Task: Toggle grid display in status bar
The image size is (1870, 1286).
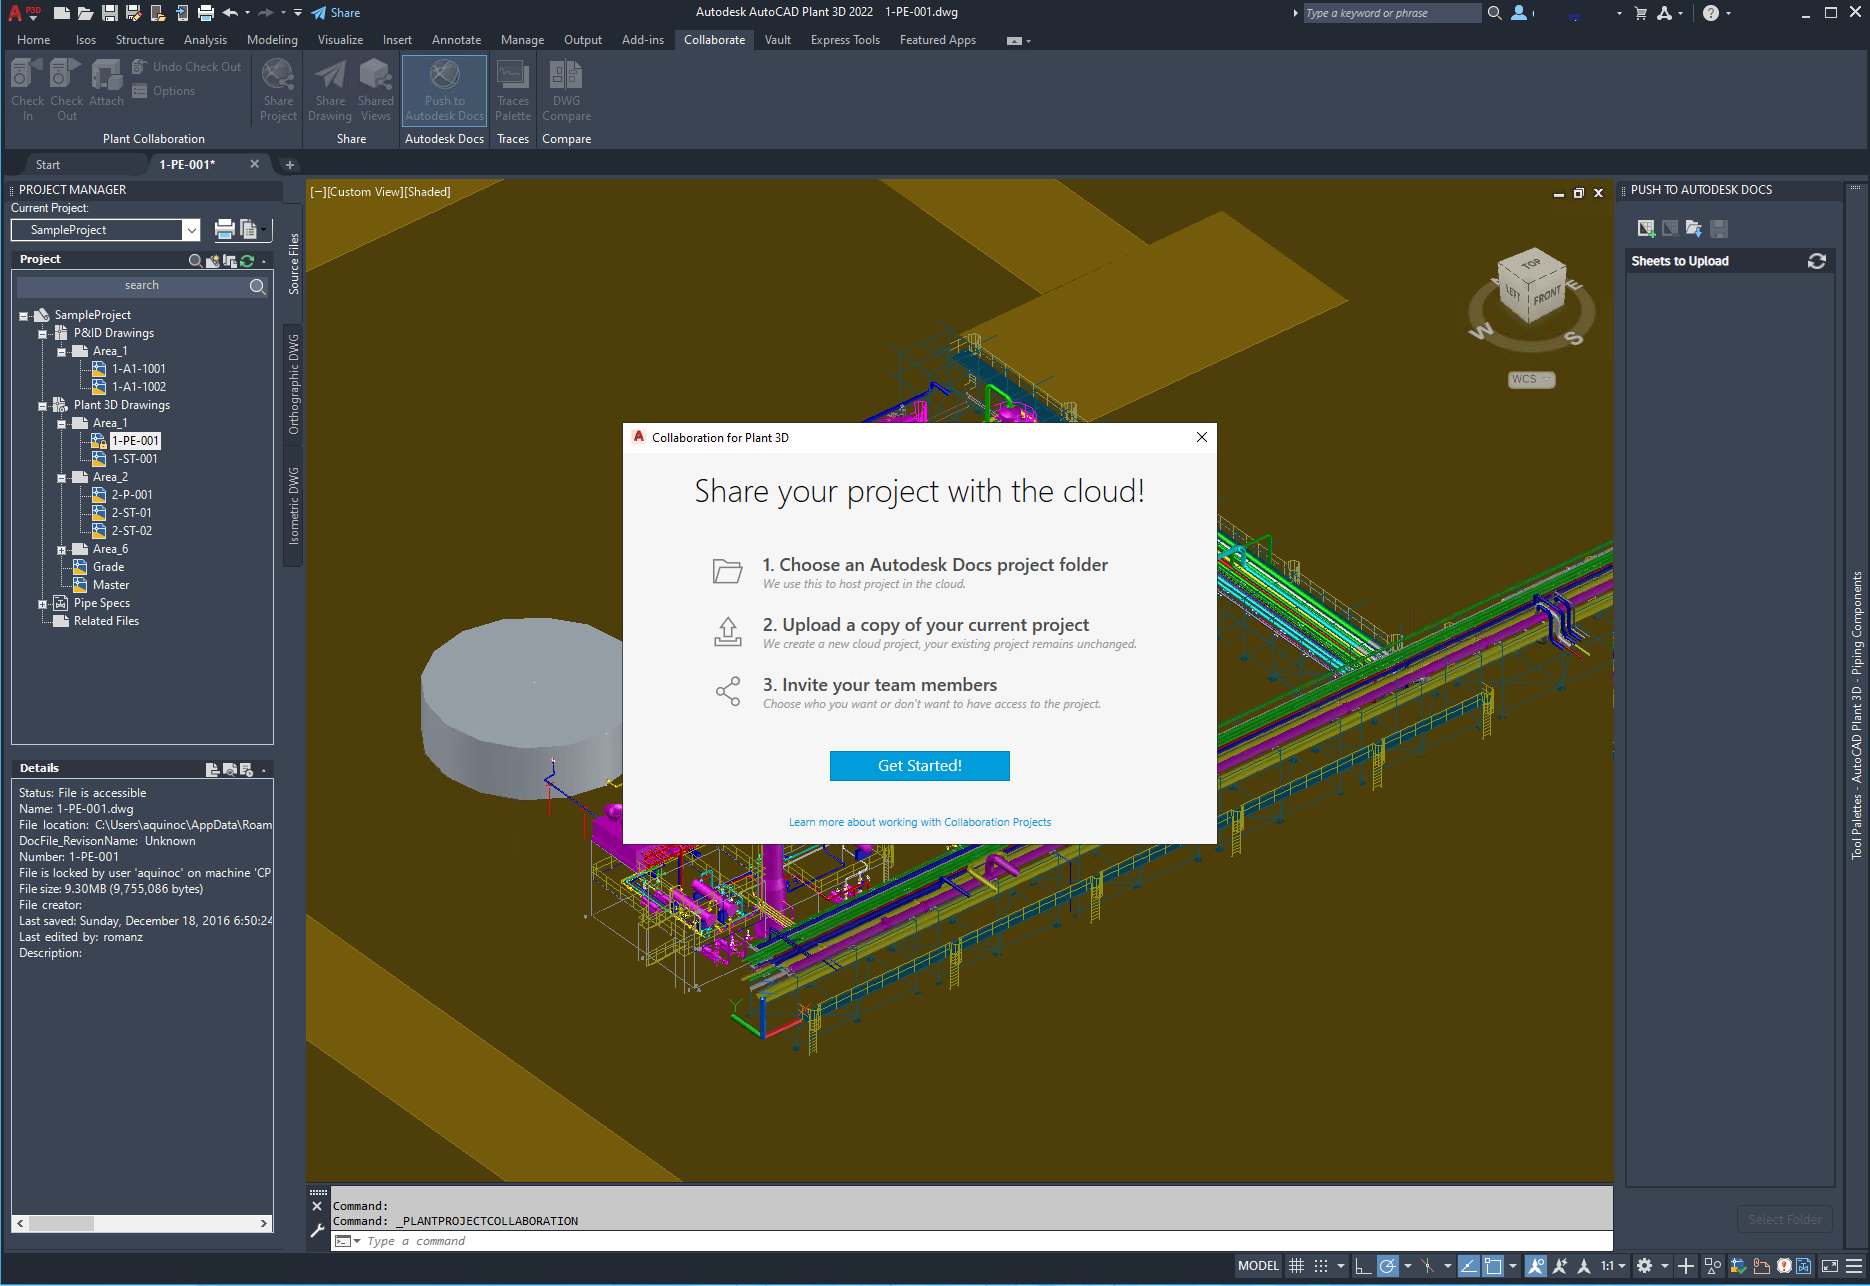Action: tap(1296, 1266)
